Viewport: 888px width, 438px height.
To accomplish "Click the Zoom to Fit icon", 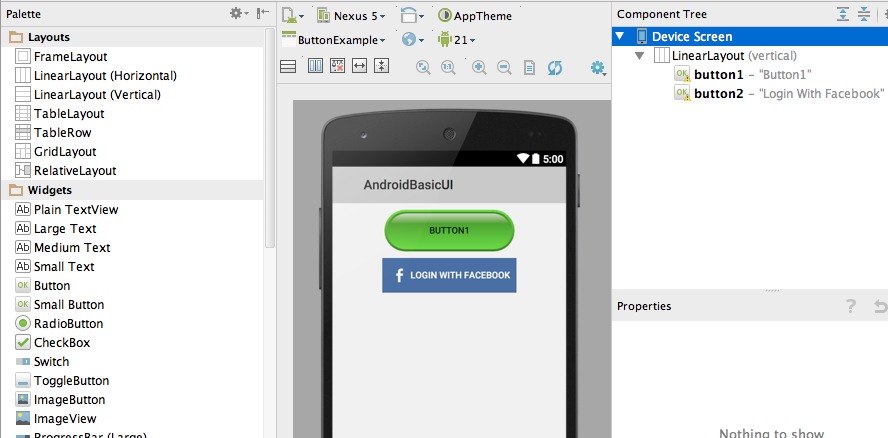I will click(x=423, y=67).
